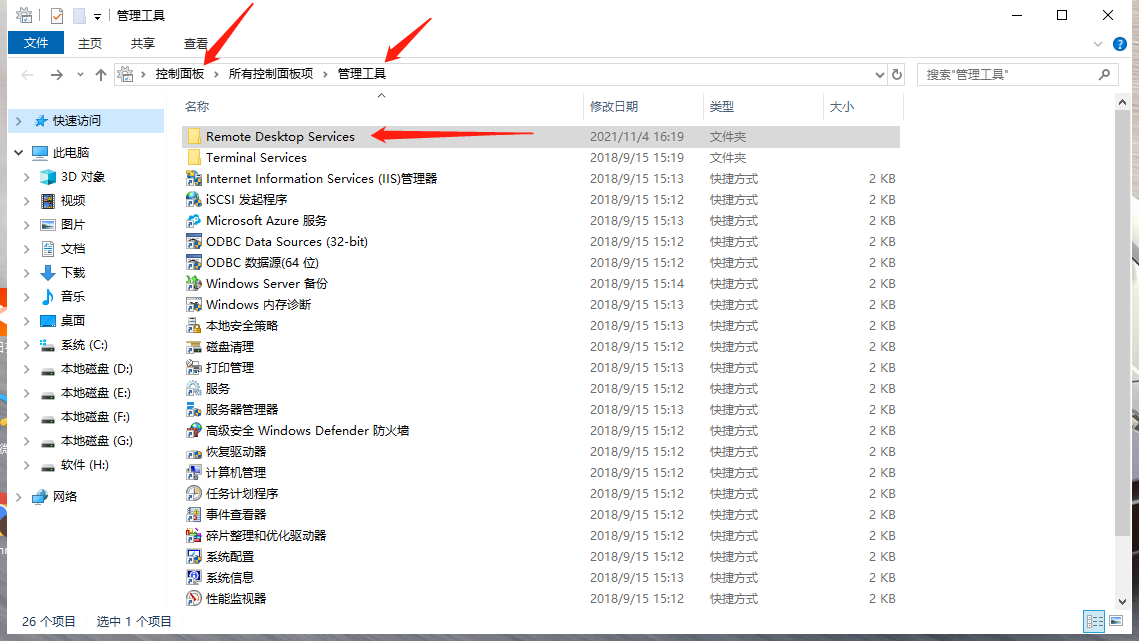Switch to the 共享 ribbon tab
This screenshot has width=1139, height=641.
pyautogui.click(x=142, y=44)
